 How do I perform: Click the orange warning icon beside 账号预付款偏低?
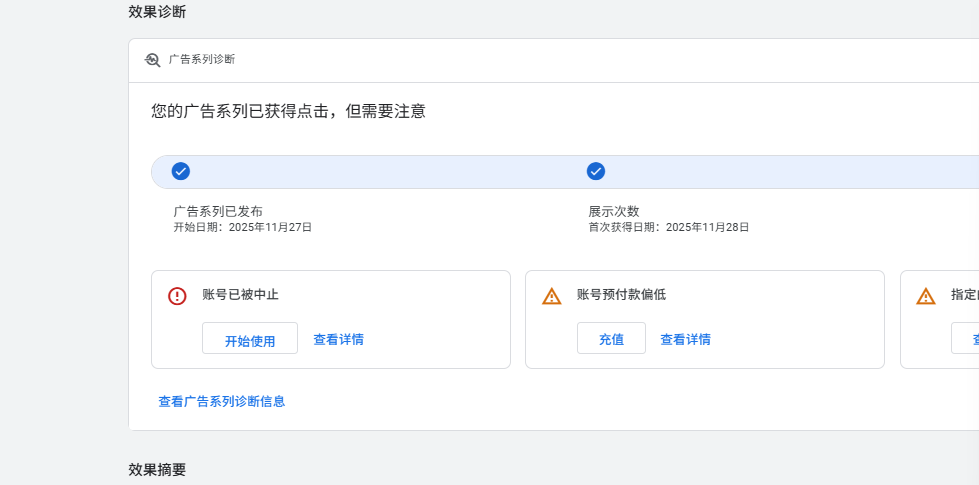pos(552,295)
